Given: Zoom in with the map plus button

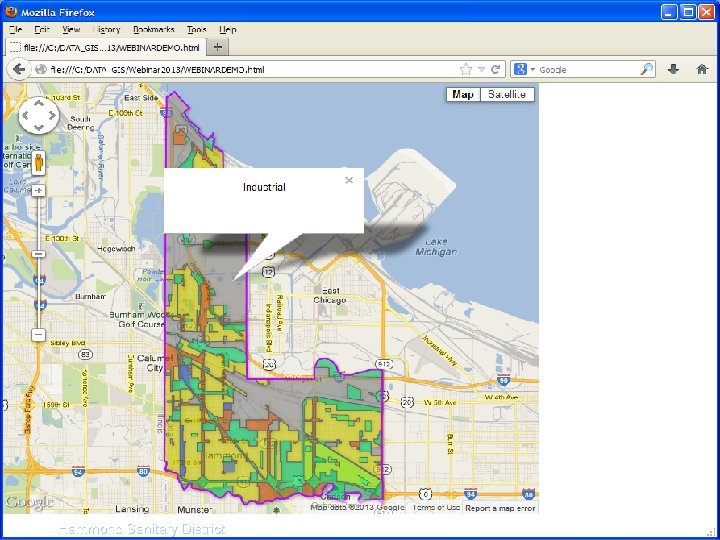Looking at the screenshot, I should [x=38, y=190].
